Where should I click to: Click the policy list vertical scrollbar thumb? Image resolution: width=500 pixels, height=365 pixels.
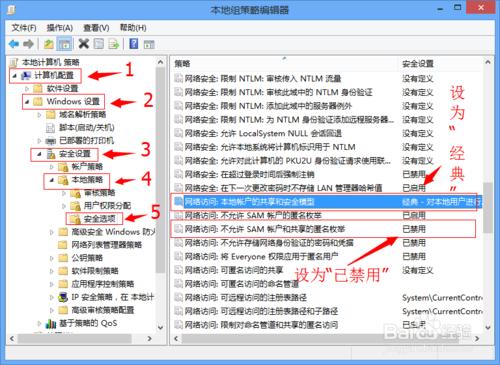pos(488,207)
